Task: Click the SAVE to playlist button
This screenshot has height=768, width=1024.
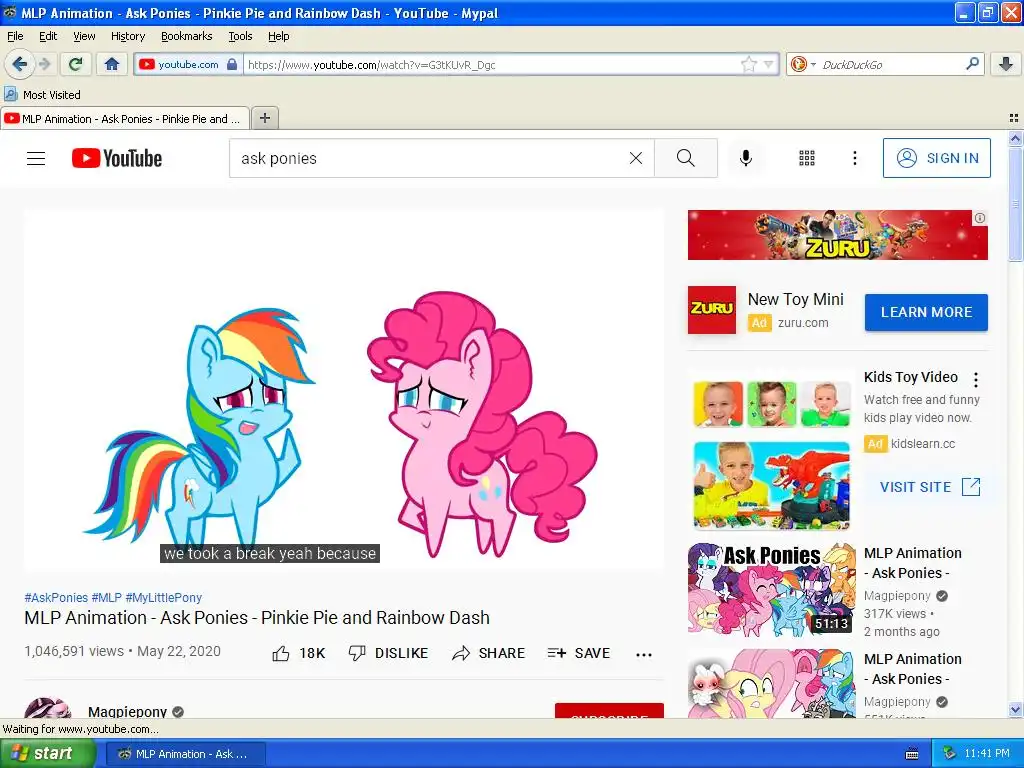Action: pos(579,653)
